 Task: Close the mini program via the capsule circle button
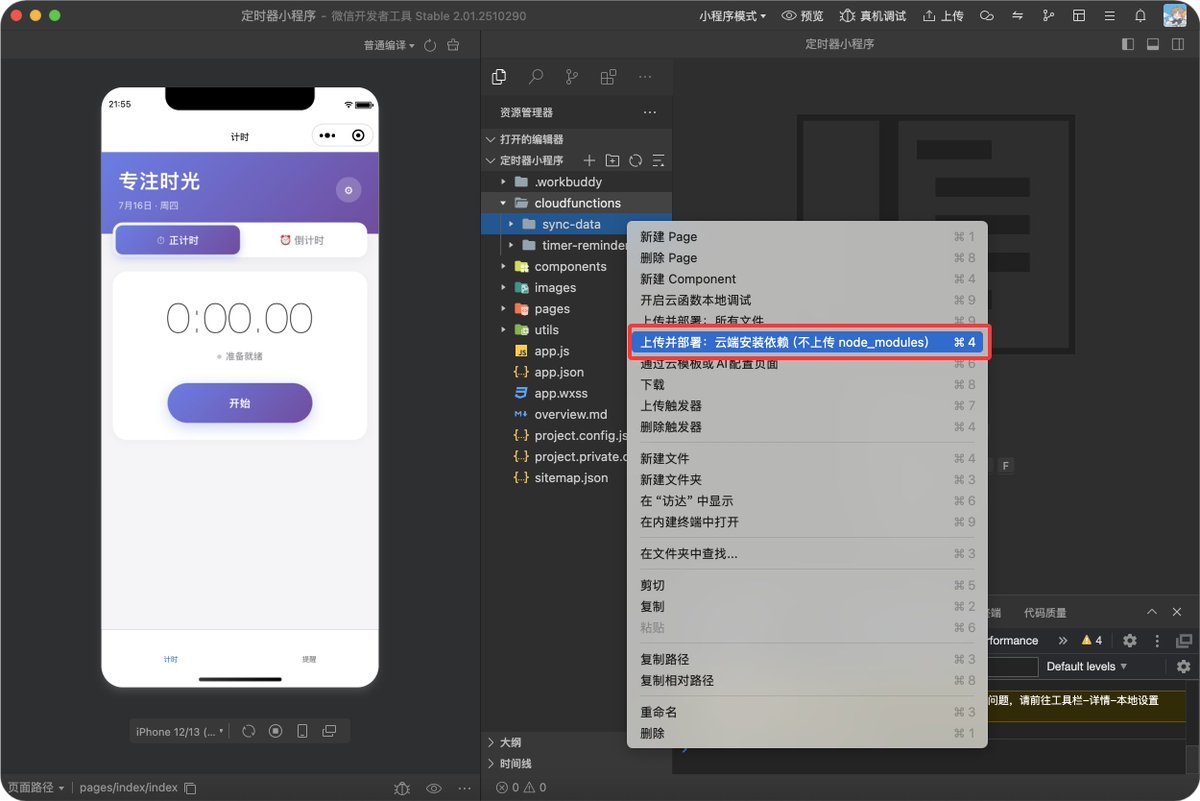[358, 136]
